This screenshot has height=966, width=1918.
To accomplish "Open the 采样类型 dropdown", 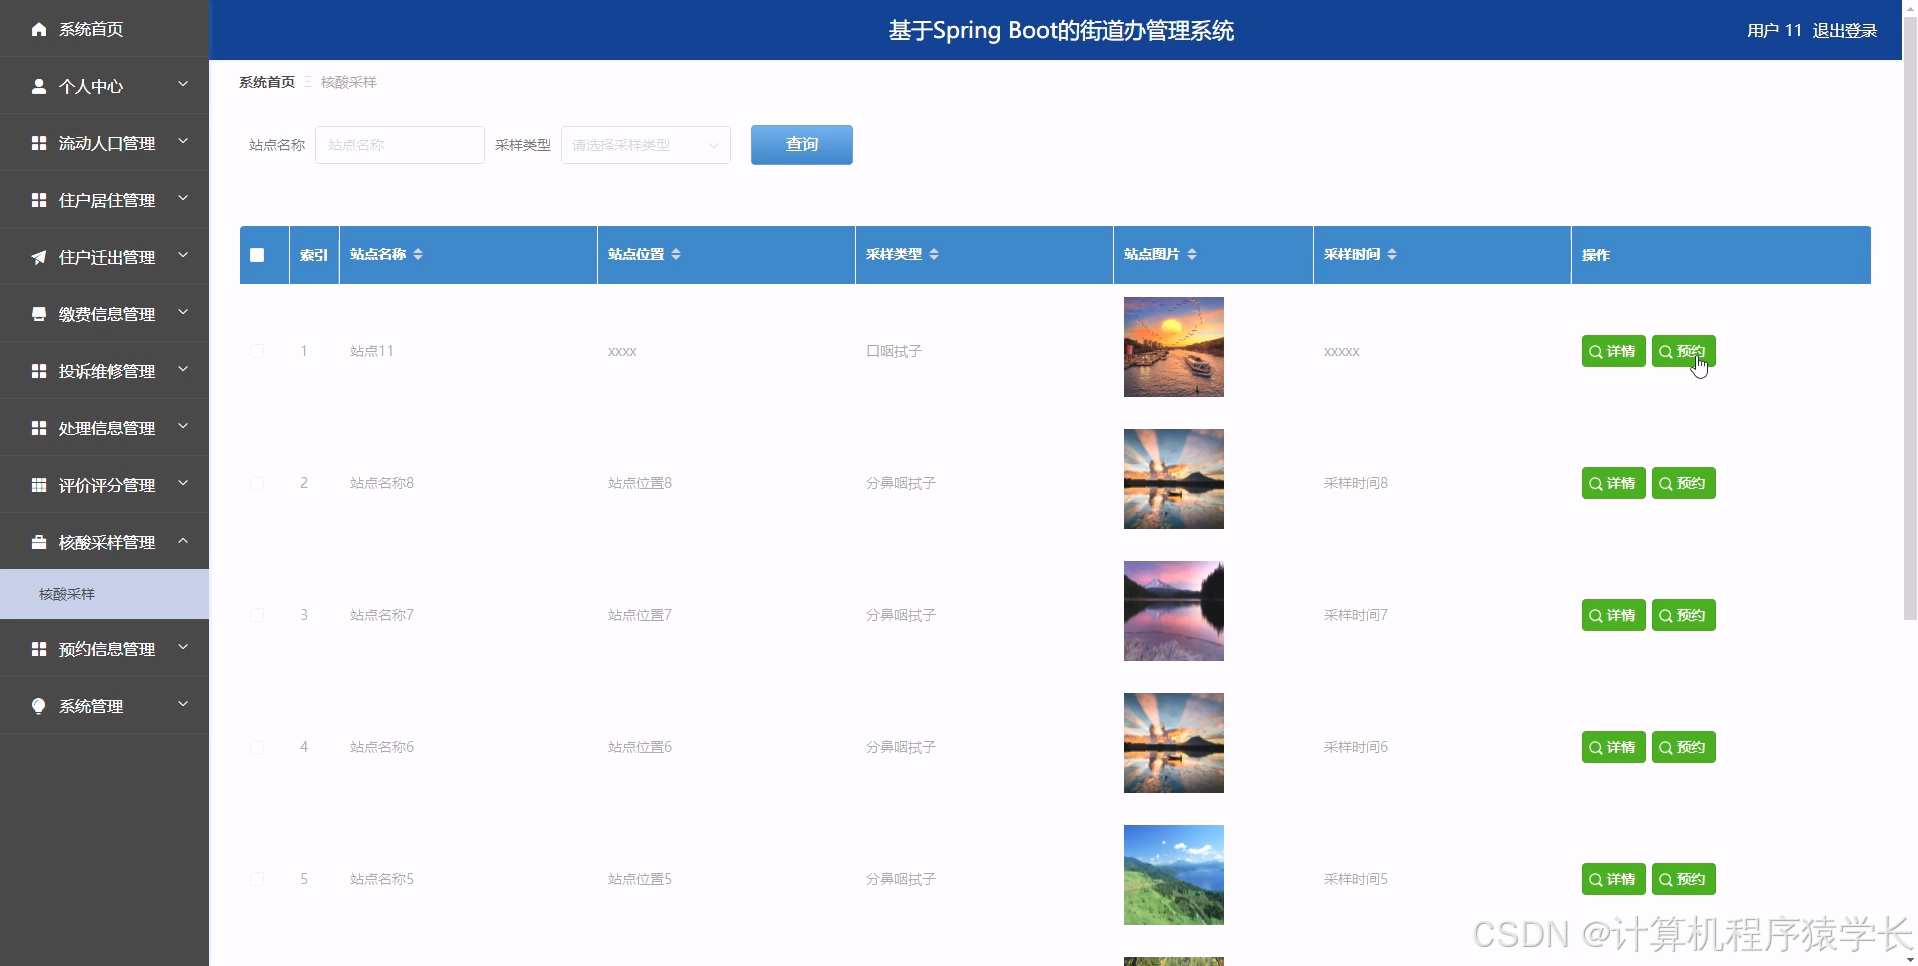I will click(x=645, y=145).
